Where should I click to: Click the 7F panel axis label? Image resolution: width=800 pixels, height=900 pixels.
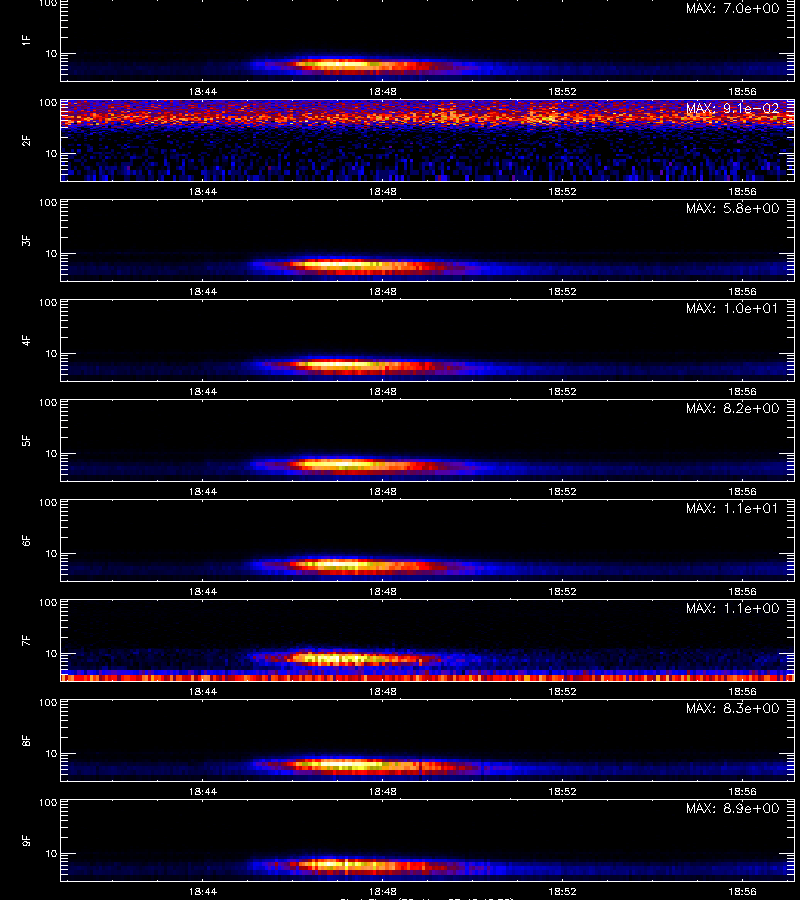click(26, 640)
